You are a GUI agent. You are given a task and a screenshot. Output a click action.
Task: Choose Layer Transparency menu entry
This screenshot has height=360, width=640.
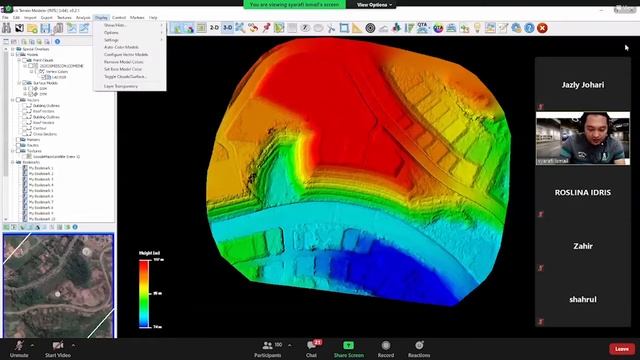click(x=121, y=87)
